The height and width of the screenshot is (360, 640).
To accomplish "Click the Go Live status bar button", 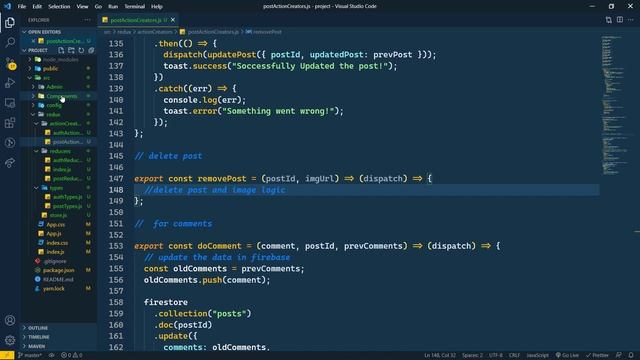I will (x=567, y=355).
